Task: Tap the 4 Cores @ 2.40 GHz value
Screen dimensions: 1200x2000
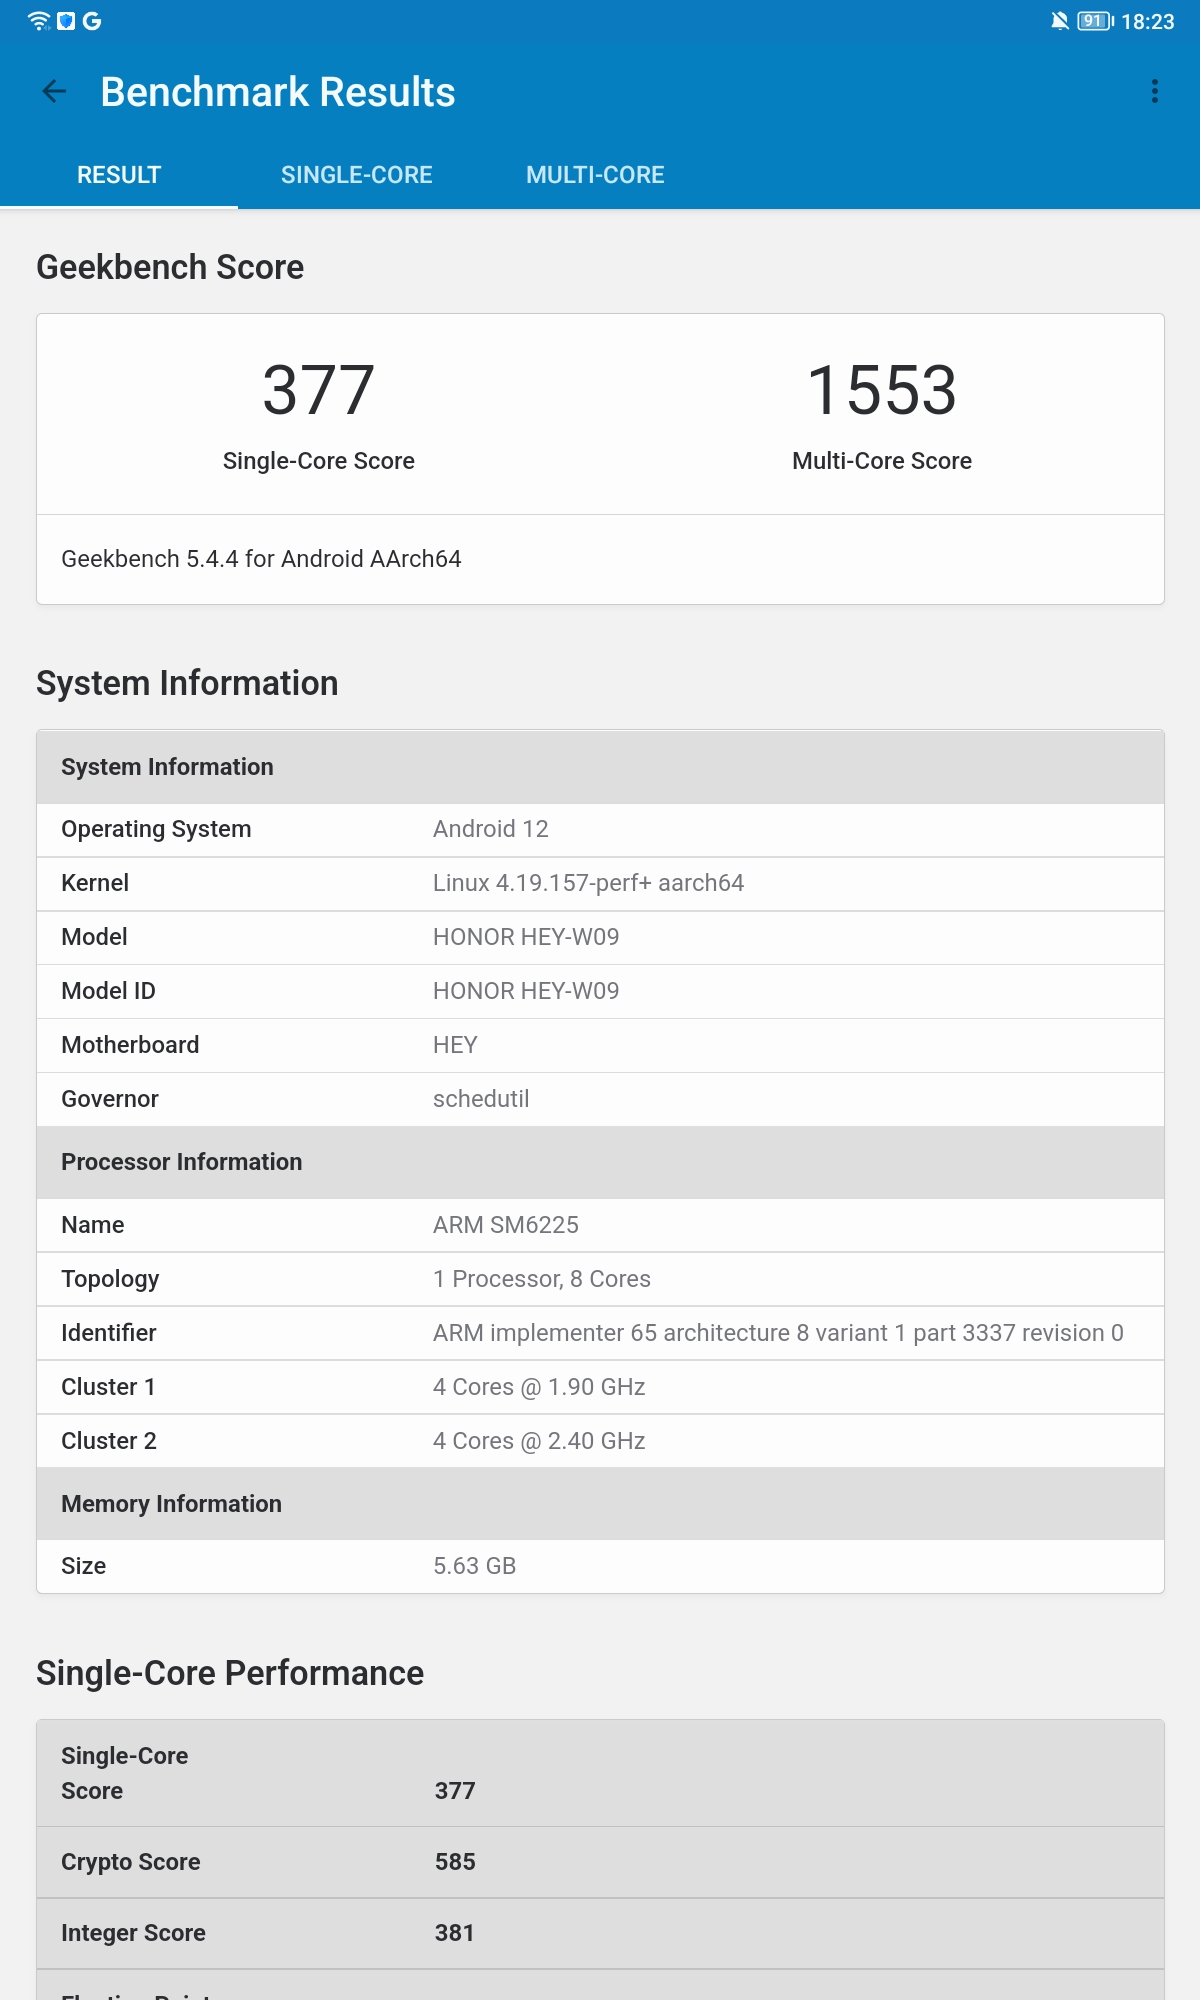Action: pyautogui.click(x=539, y=1441)
